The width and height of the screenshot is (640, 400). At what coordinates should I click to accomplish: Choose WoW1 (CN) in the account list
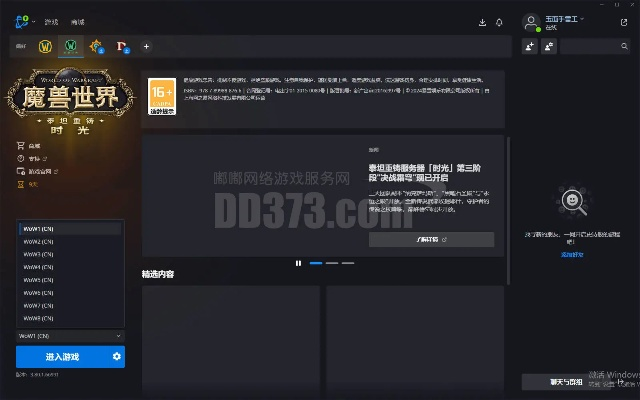pyautogui.click(x=70, y=229)
